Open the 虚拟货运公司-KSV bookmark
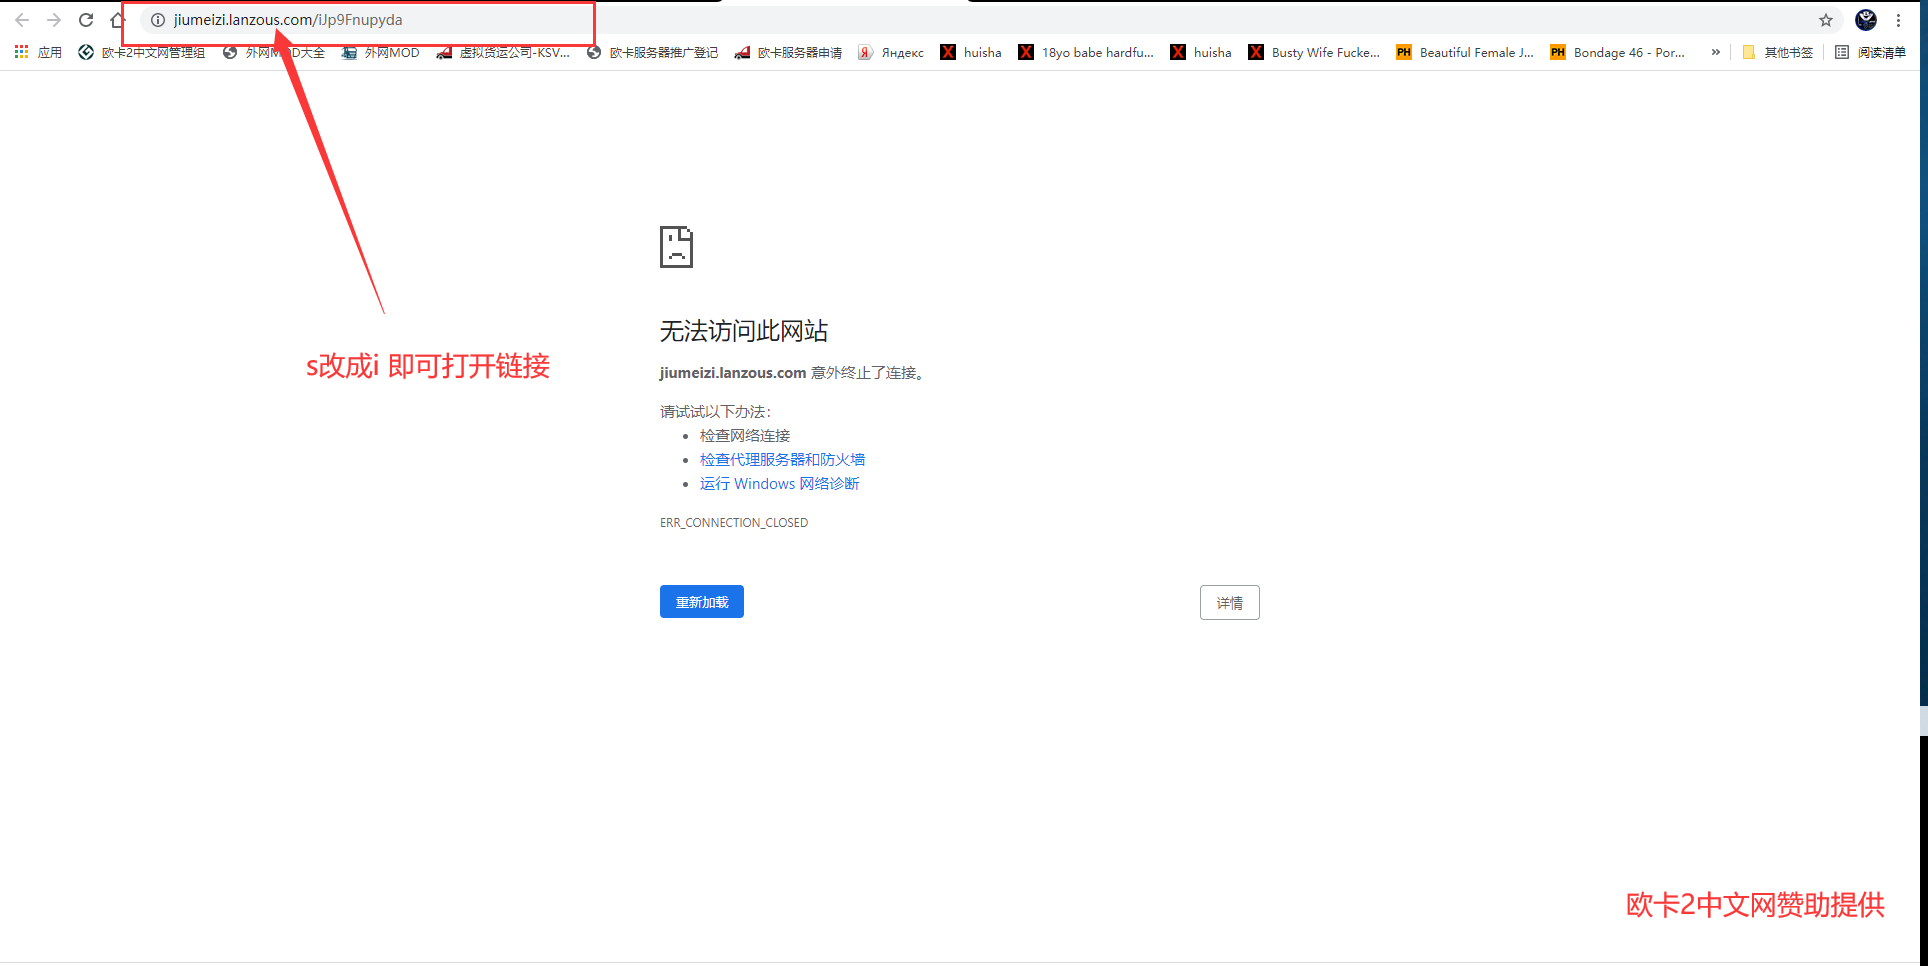Image resolution: width=1928 pixels, height=966 pixels. [503, 52]
